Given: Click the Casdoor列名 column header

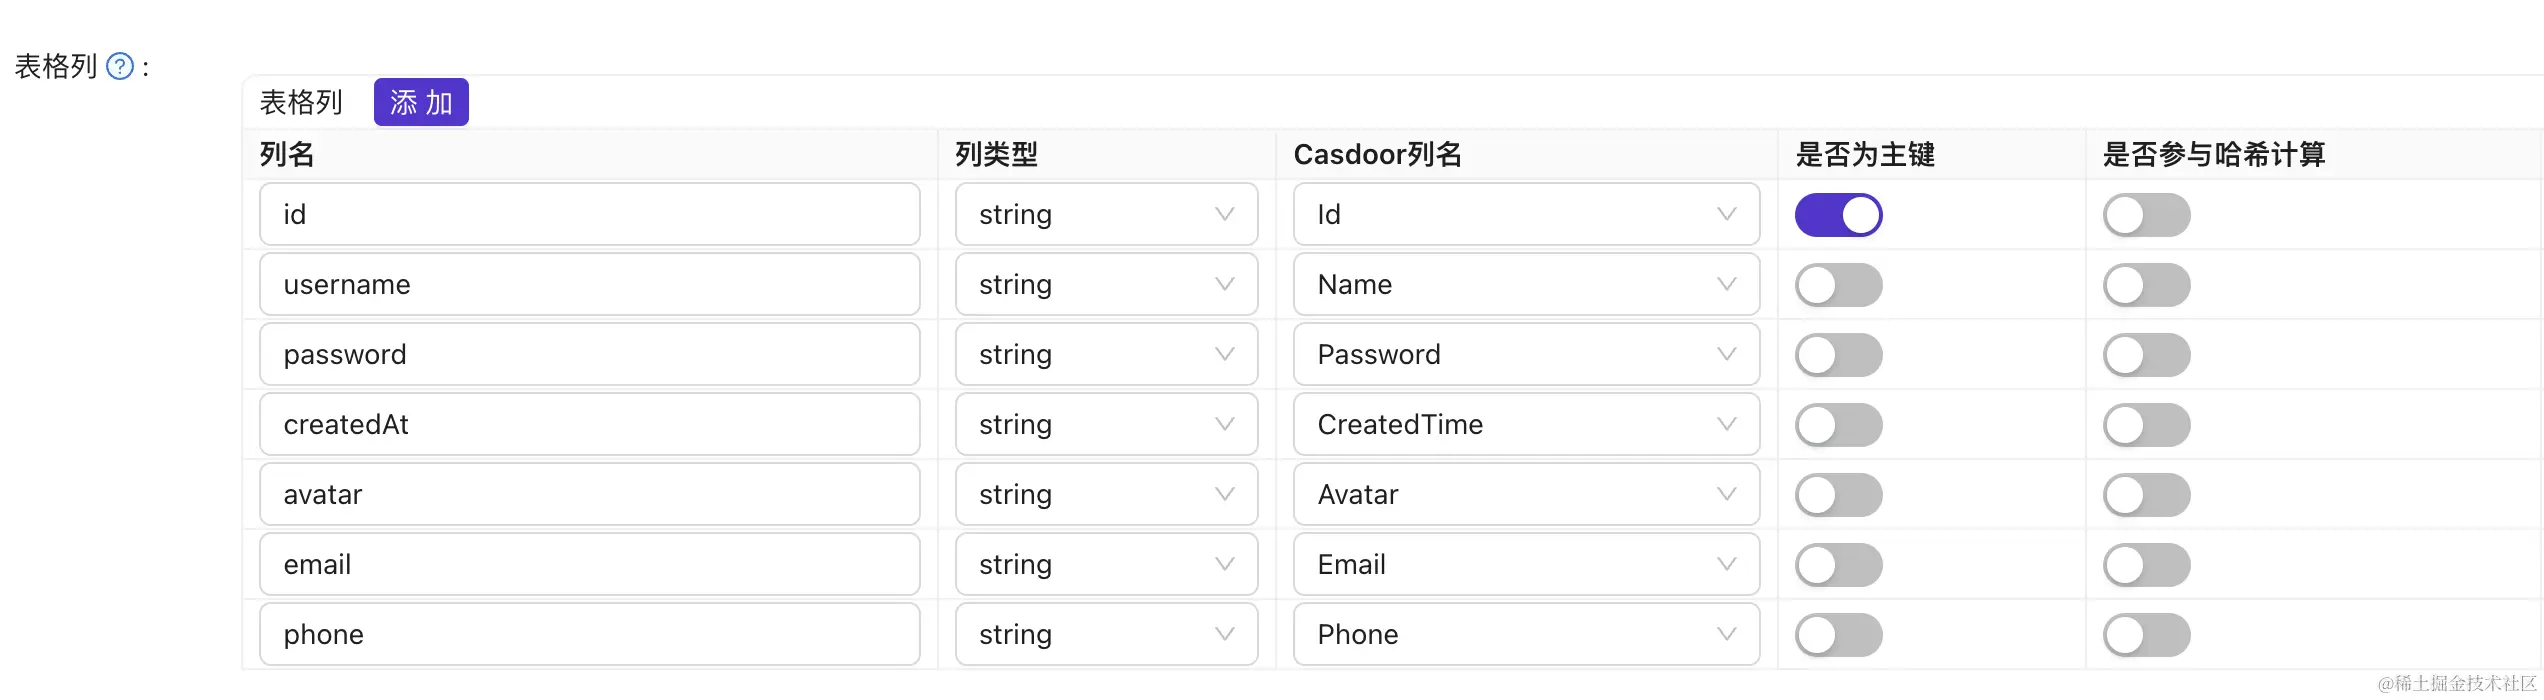Looking at the screenshot, I should (1377, 154).
